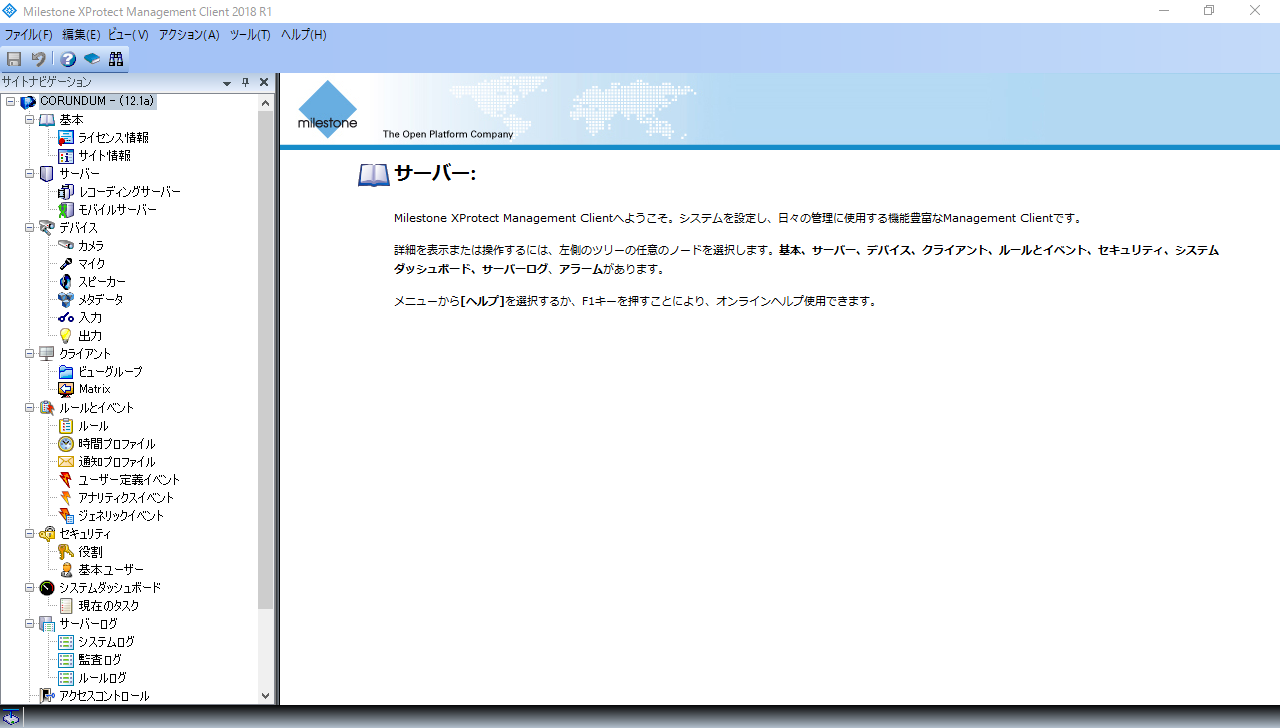Collapse the デバイス tree node

[x=30, y=228]
